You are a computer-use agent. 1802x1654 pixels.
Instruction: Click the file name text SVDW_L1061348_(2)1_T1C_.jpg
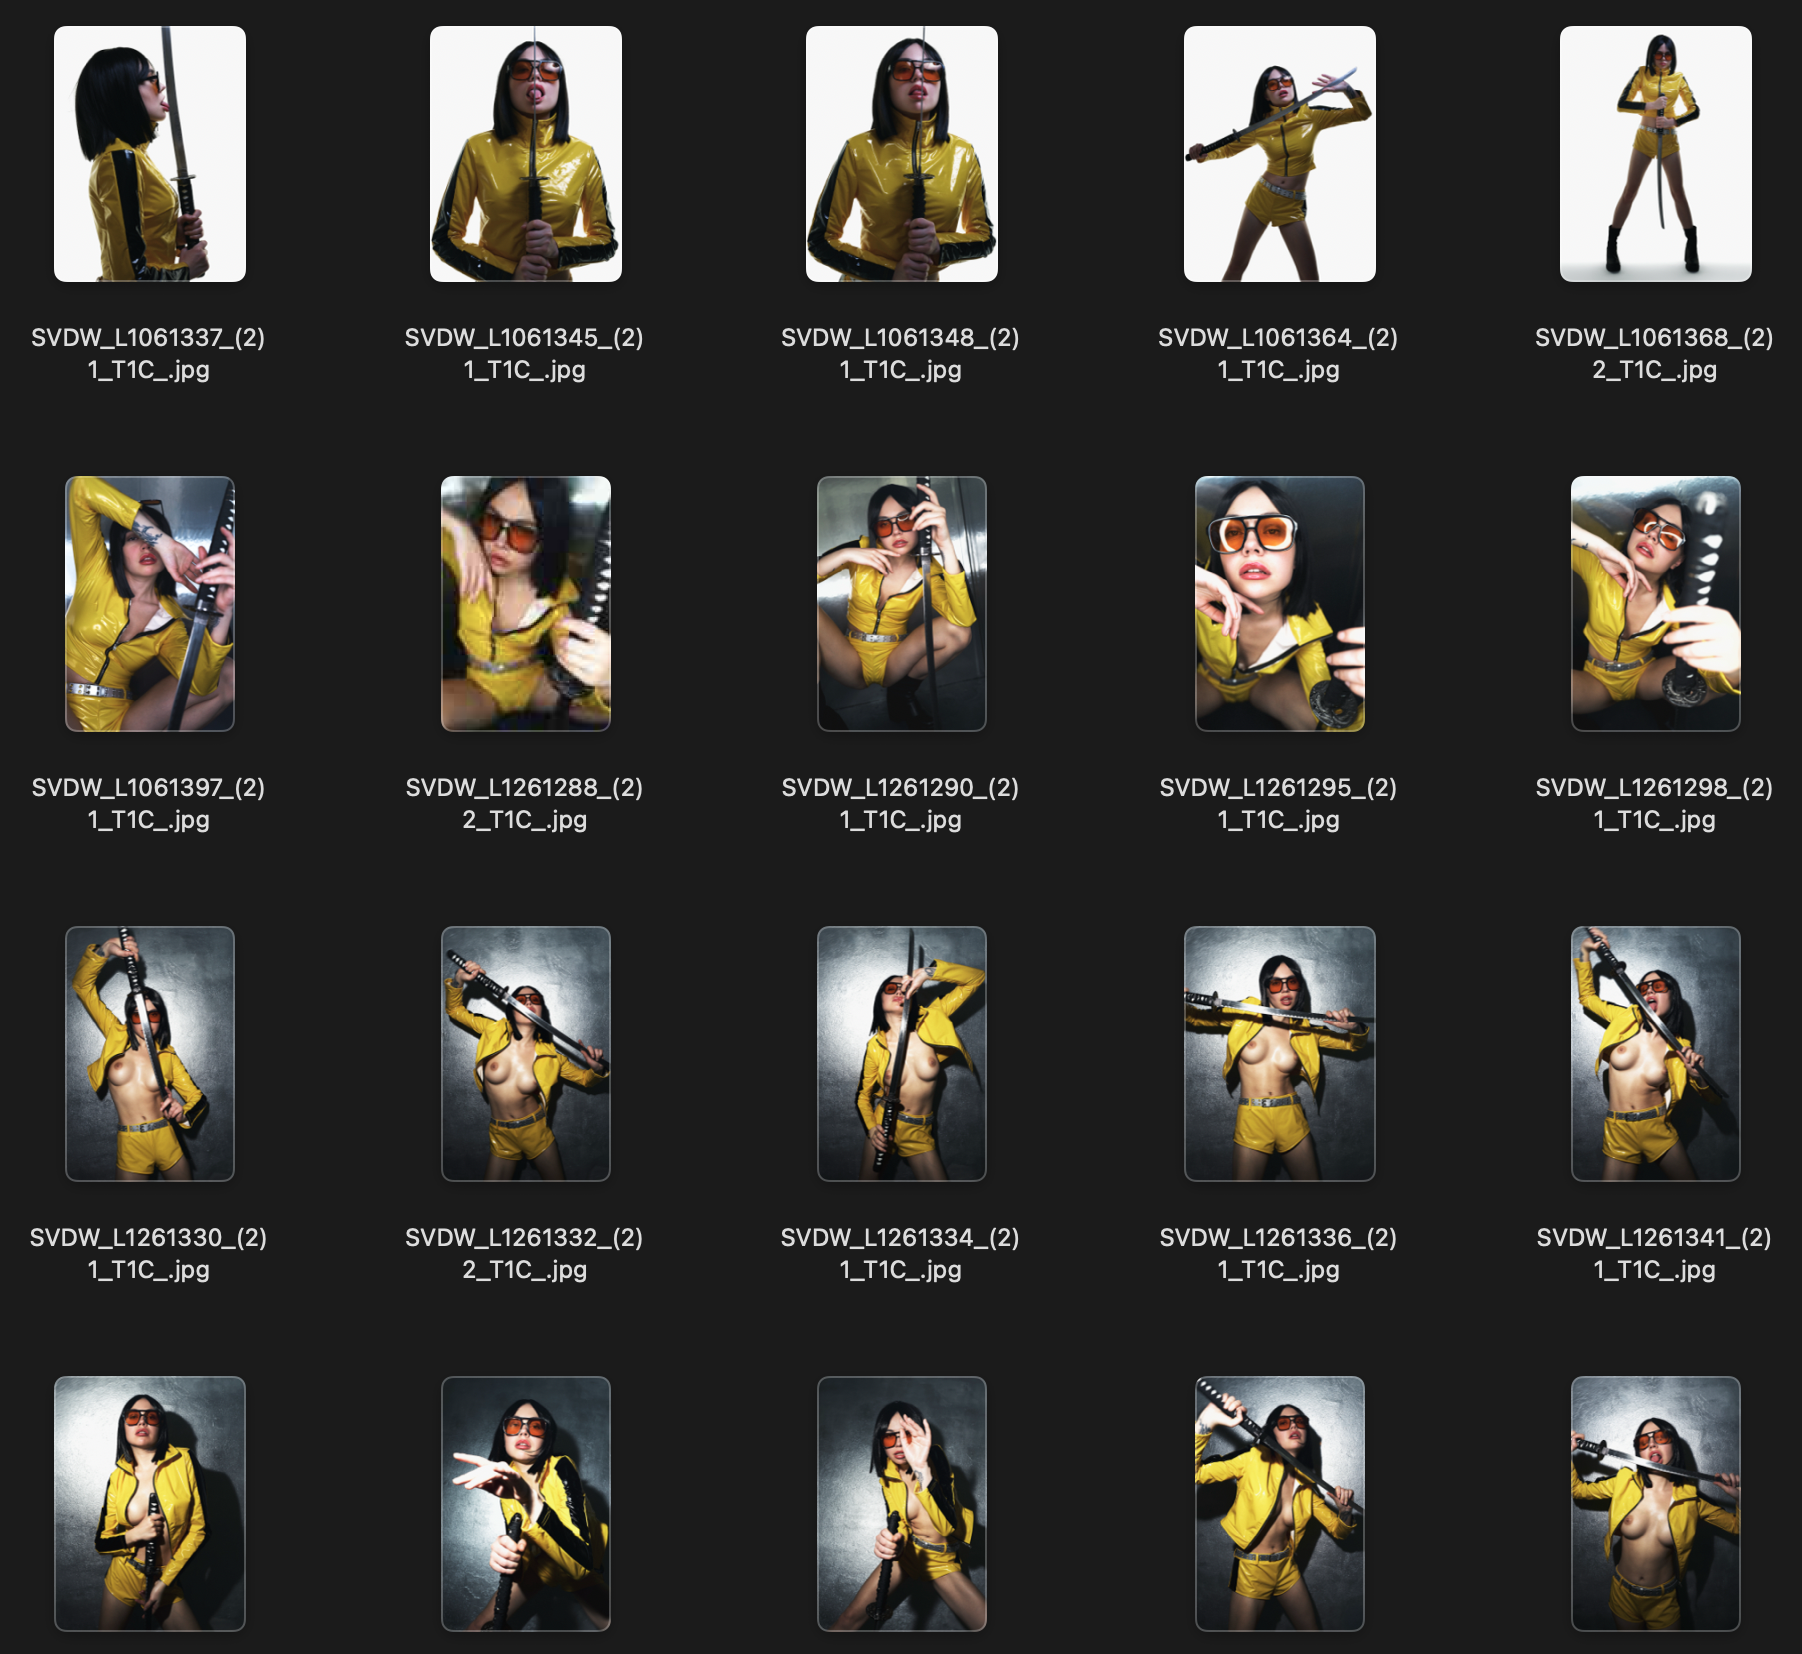click(x=900, y=354)
